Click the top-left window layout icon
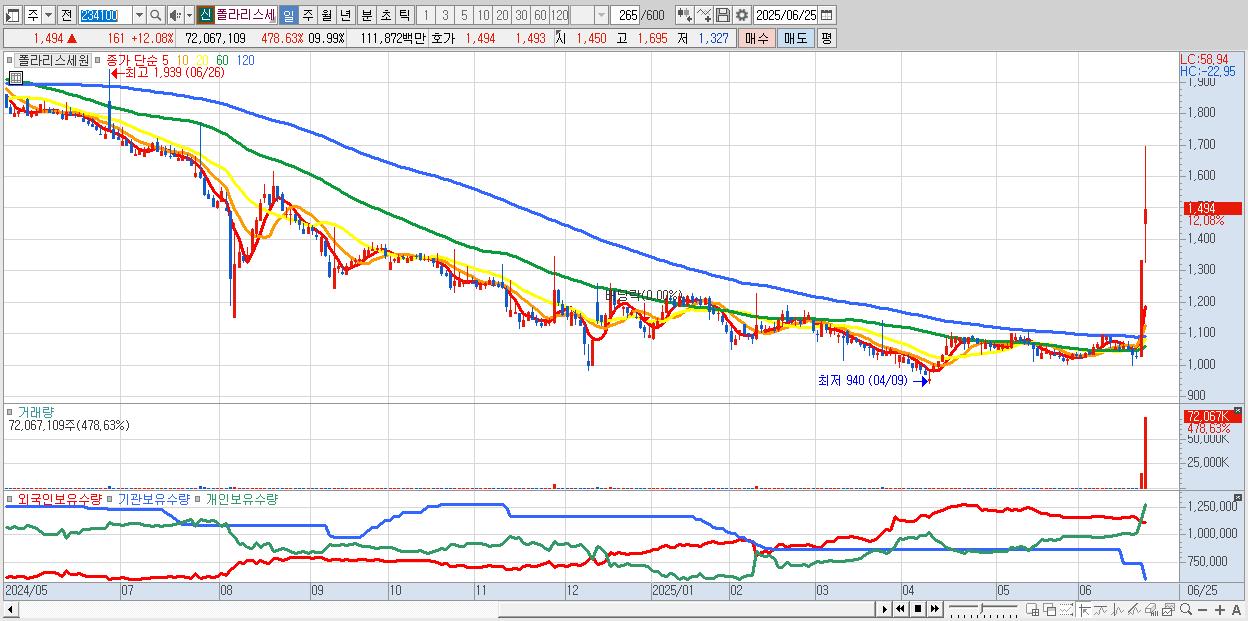The width and height of the screenshot is (1248, 621). point(13,15)
